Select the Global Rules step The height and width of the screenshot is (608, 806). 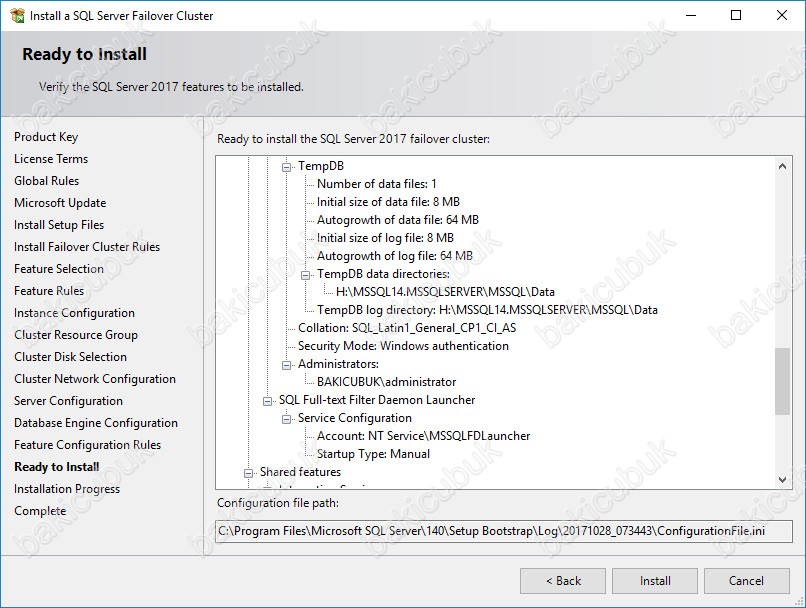tap(47, 181)
